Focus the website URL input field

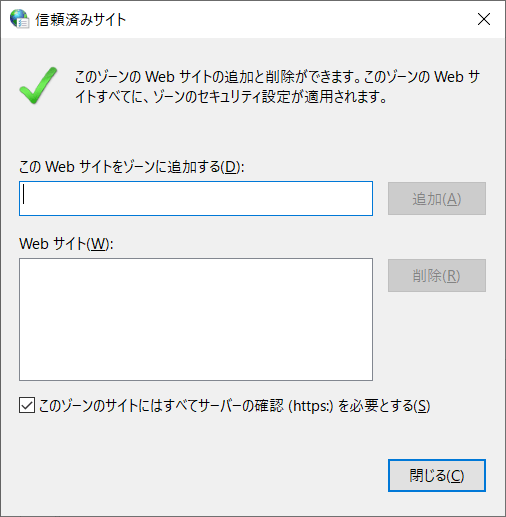tap(196, 199)
